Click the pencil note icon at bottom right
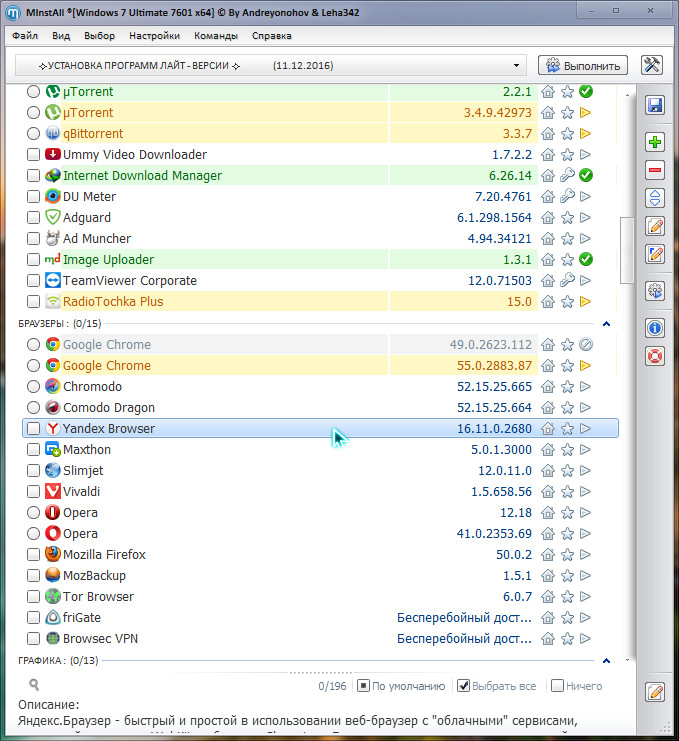Viewport: 679px width, 741px height. (x=654, y=692)
